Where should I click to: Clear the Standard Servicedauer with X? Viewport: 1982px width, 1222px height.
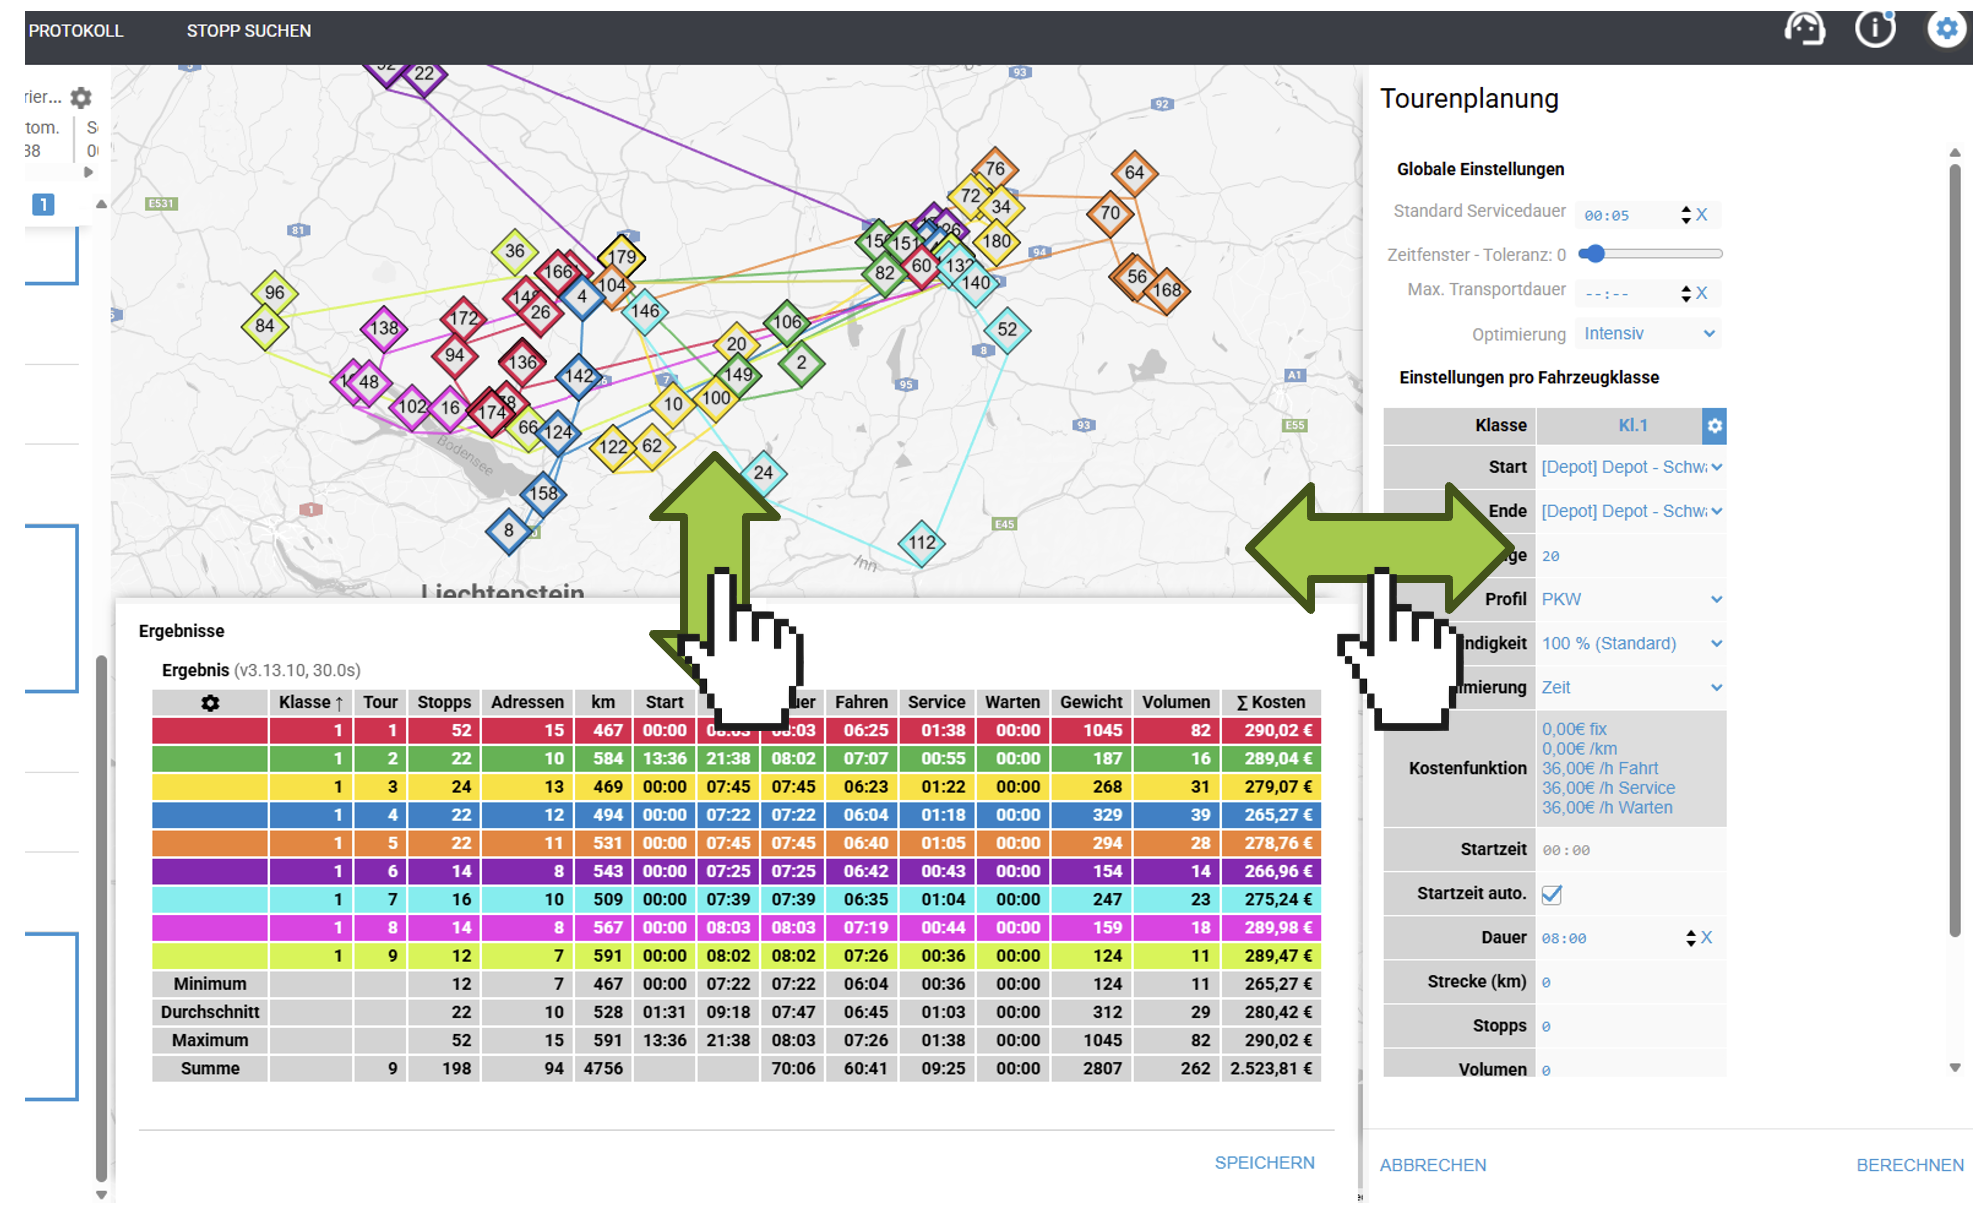click(1702, 215)
